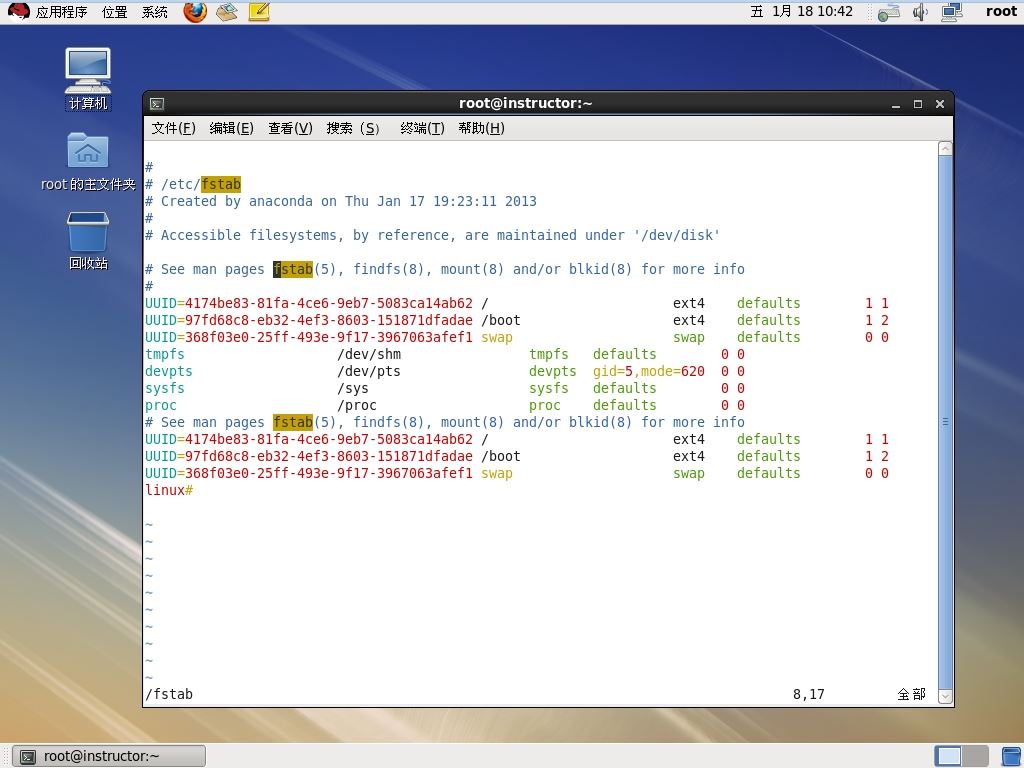Click the network connection tray icon

889,12
